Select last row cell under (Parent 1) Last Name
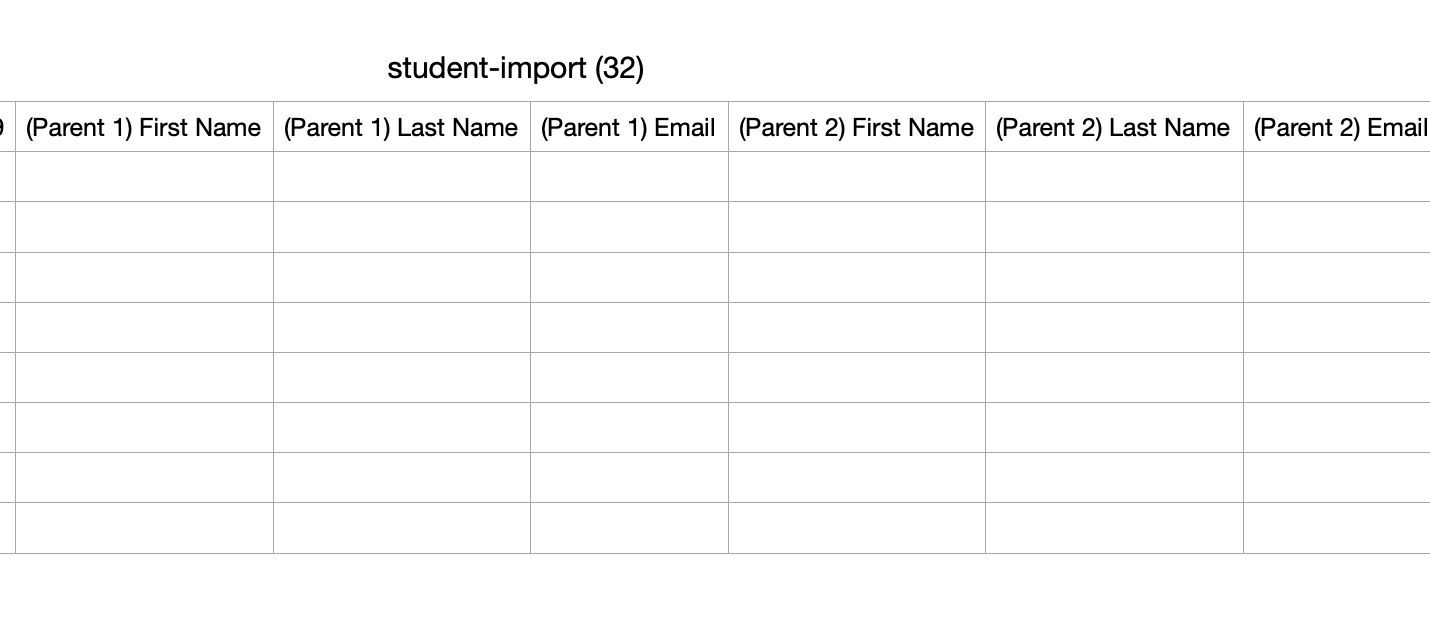The height and width of the screenshot is (644, 1430). (402, 528)
